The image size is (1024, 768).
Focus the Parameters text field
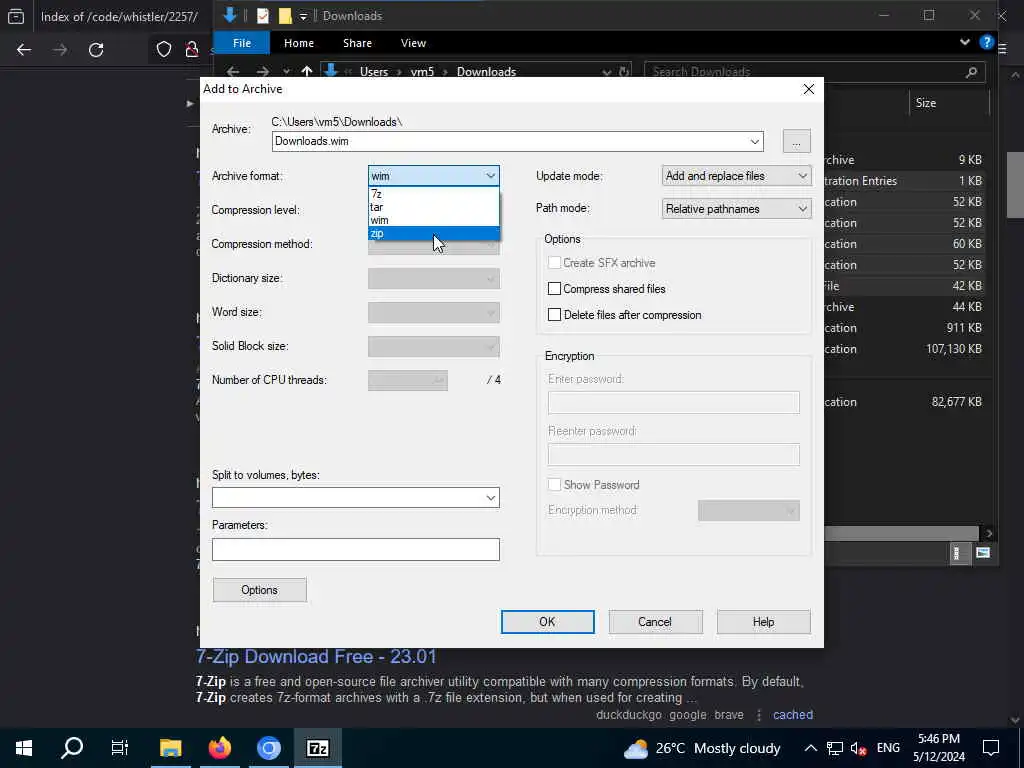click(x=355, y=549)
